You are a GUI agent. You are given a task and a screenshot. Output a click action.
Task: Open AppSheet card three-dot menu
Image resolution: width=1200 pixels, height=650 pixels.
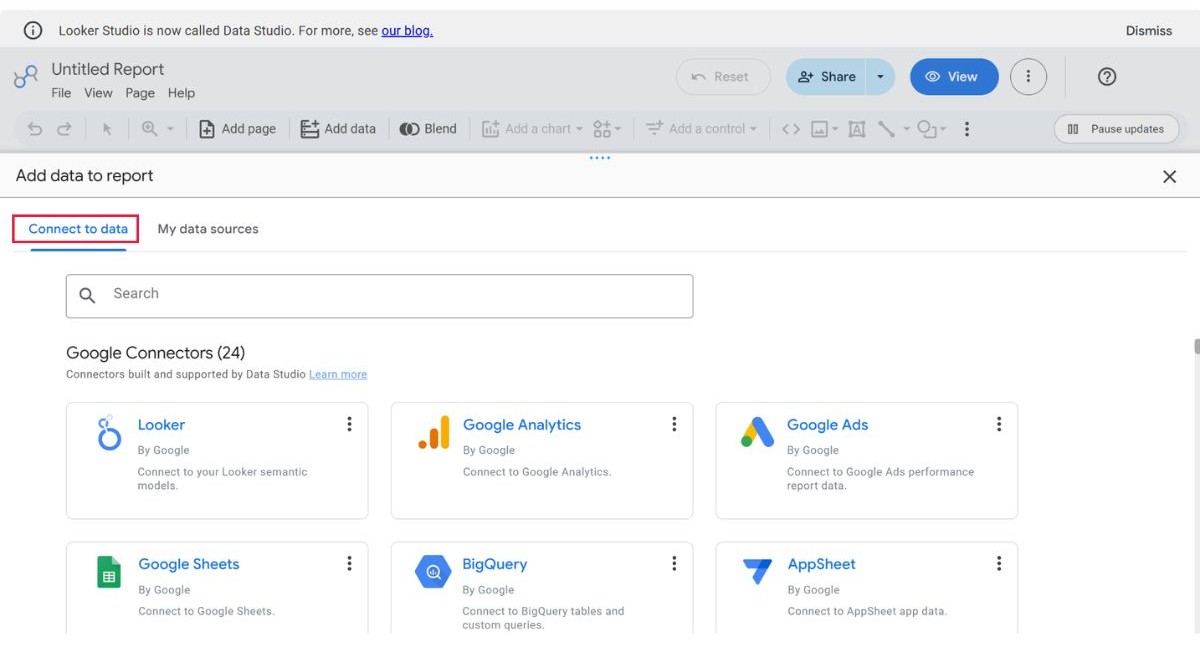click(998, 564)
